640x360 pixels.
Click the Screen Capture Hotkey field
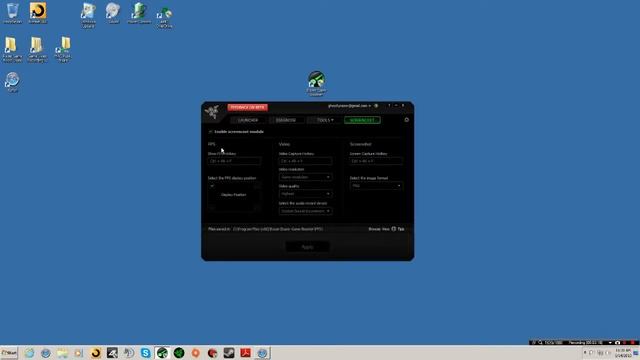tap(376, 161)
